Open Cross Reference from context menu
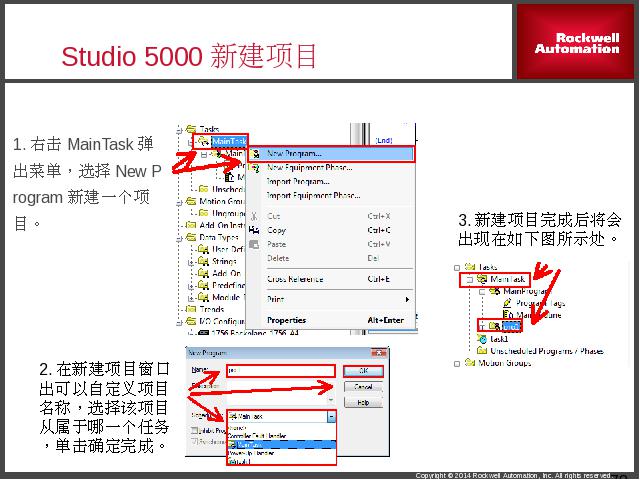The image size is (640, 480). coord(295,279)
